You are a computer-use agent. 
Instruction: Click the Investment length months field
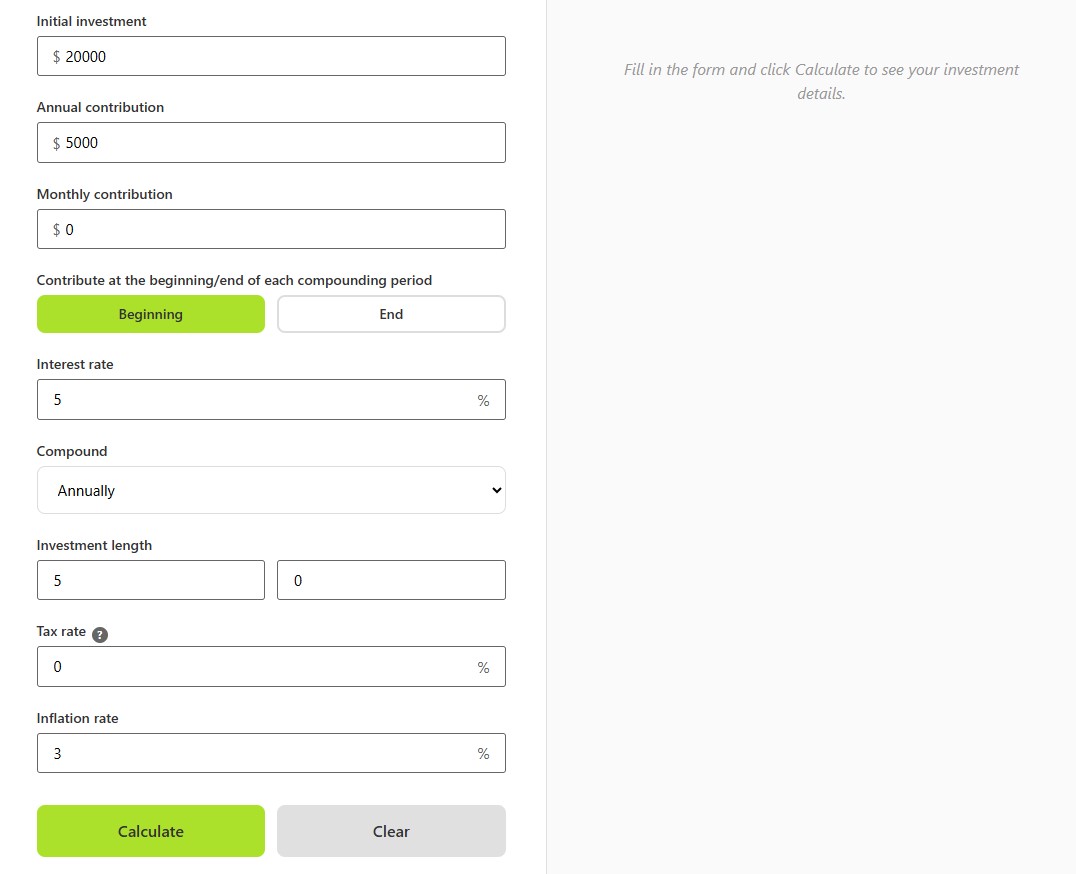[390, 580]
